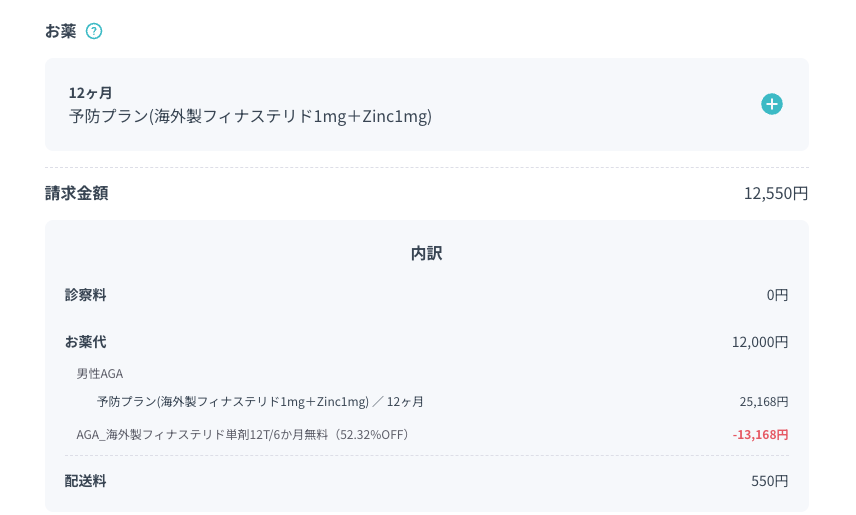Click the 12ヶ月 duration label
This screenshot has height=515, width=856.
coord(90,93)
